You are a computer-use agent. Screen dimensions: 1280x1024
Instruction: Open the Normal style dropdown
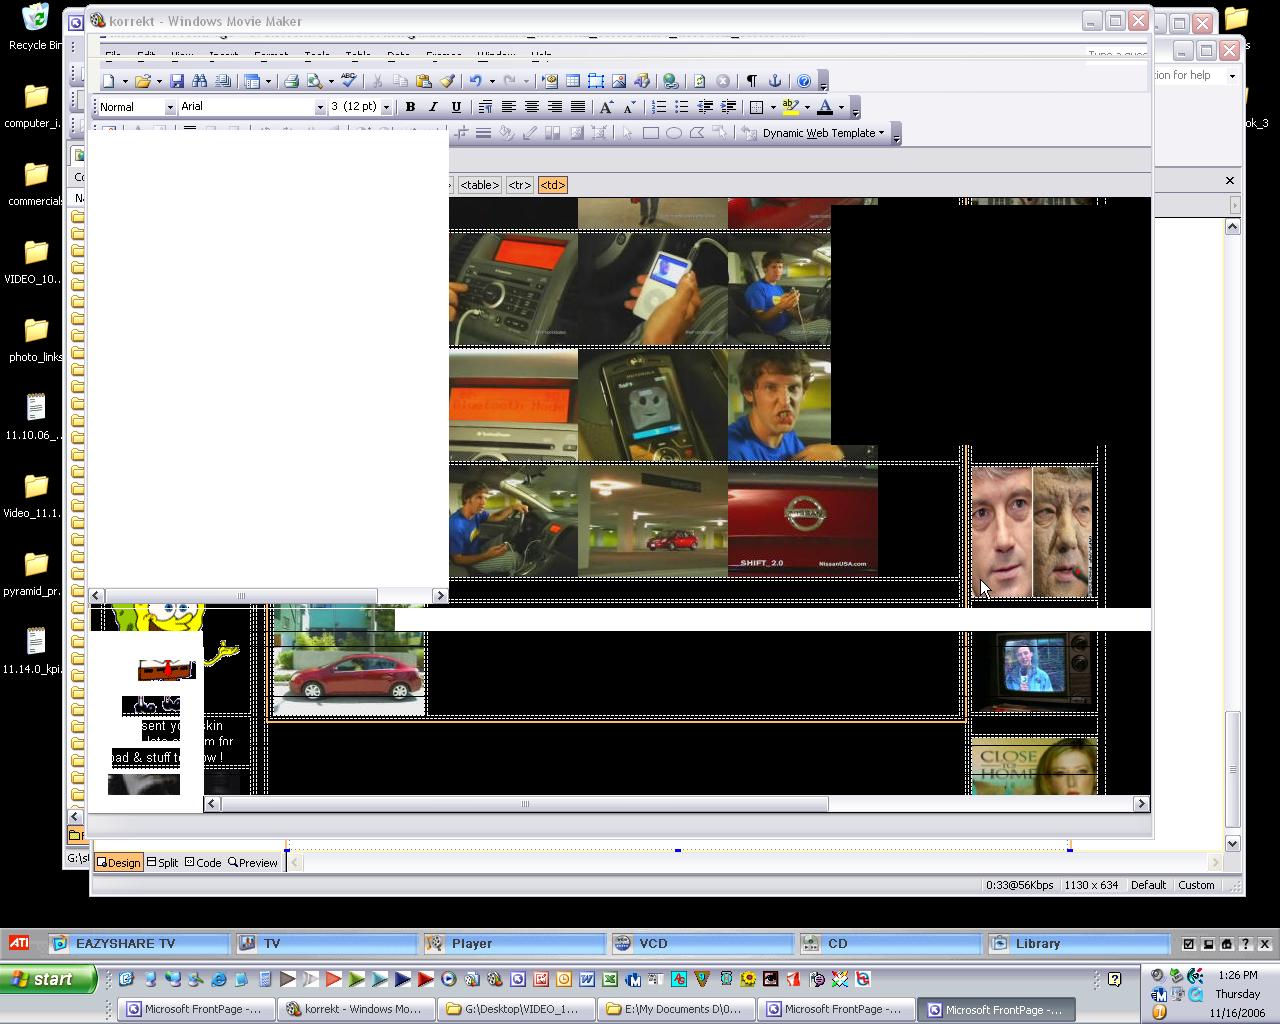point(170,107)
